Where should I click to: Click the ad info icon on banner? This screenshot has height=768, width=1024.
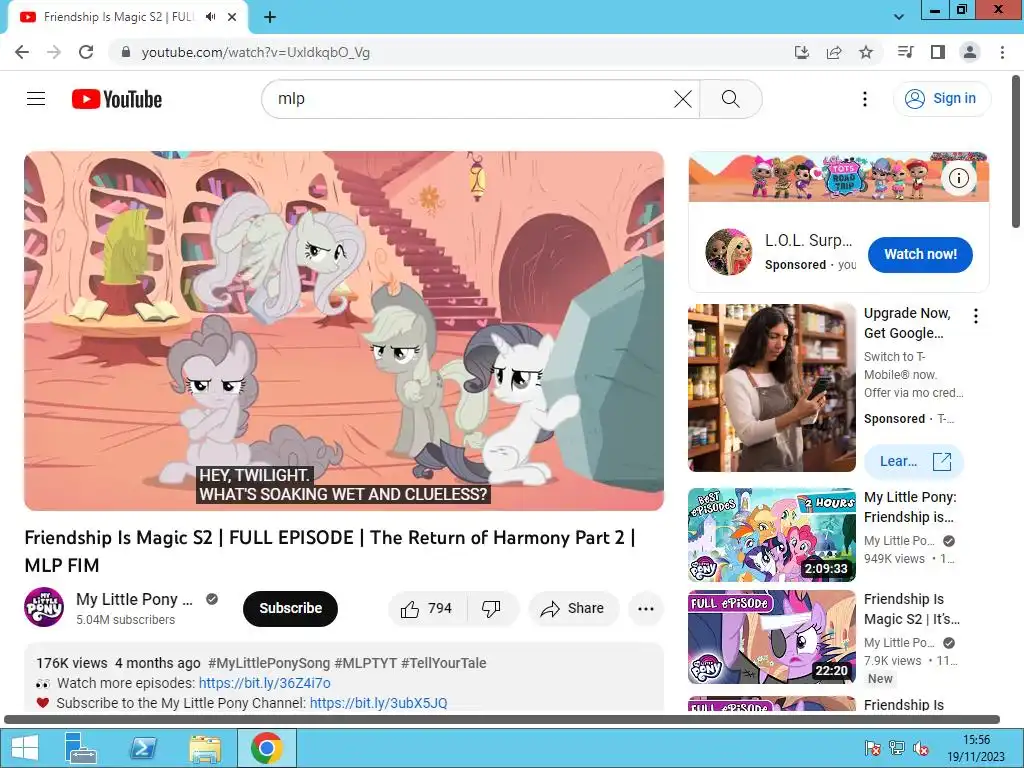click(x=958, y=178)
